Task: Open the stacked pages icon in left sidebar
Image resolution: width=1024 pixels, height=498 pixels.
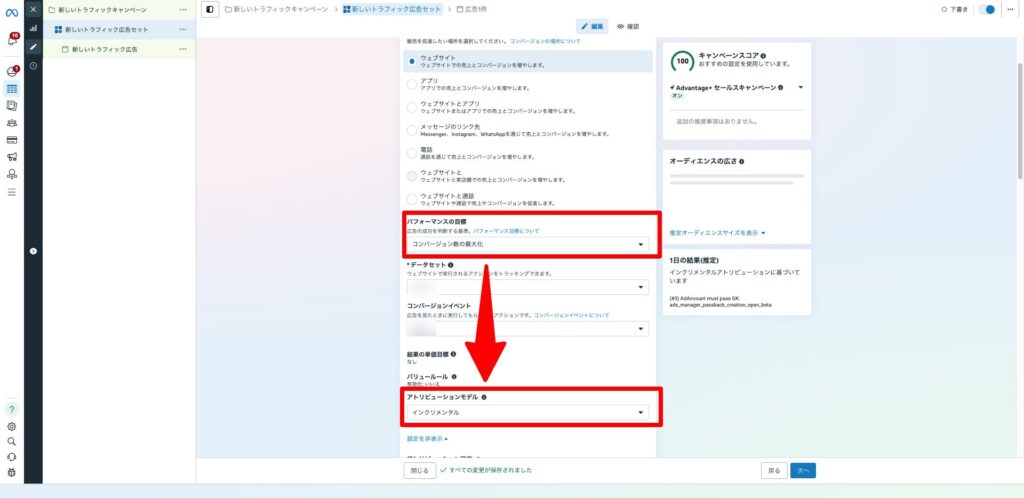Action: 12,106
